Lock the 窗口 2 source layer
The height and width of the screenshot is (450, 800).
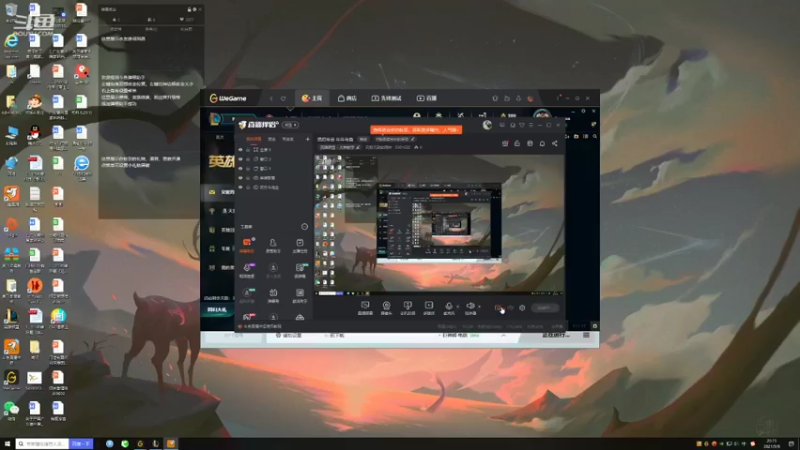248,159
